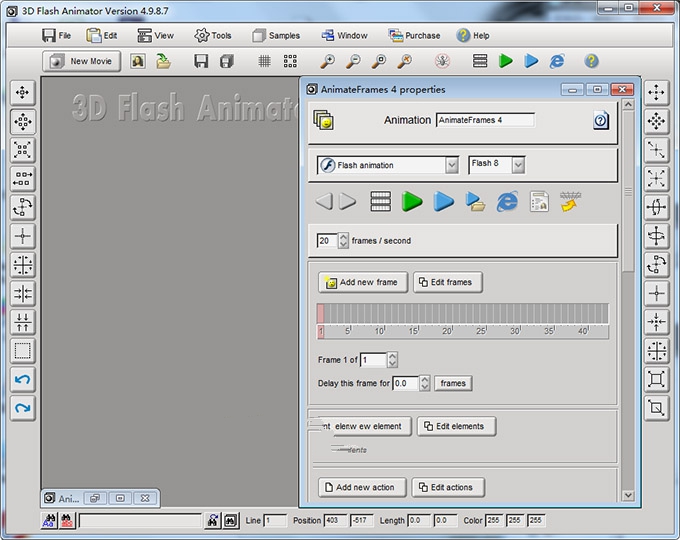Click frame 20 on the timeline ruler

coord(447,331)
